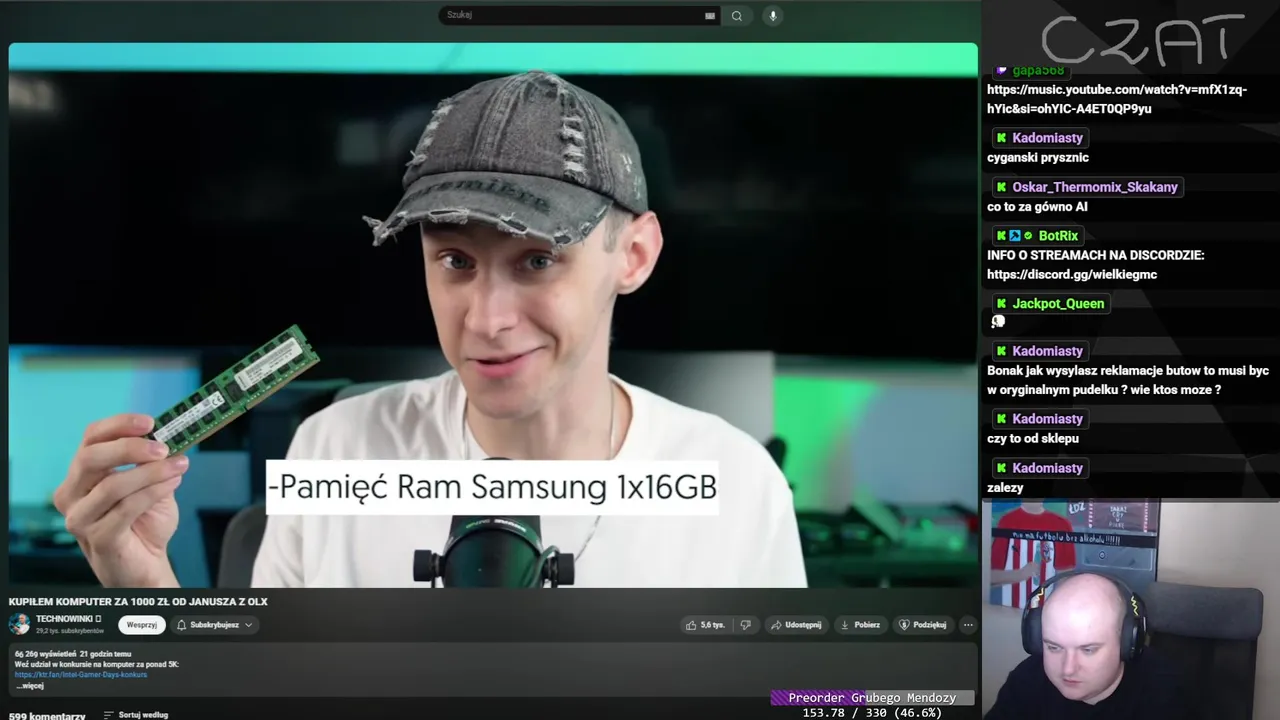This screenshot has height=720, width=1280.
Task: Click the music.youtube.com link in chat
Action: (1117, 99)
